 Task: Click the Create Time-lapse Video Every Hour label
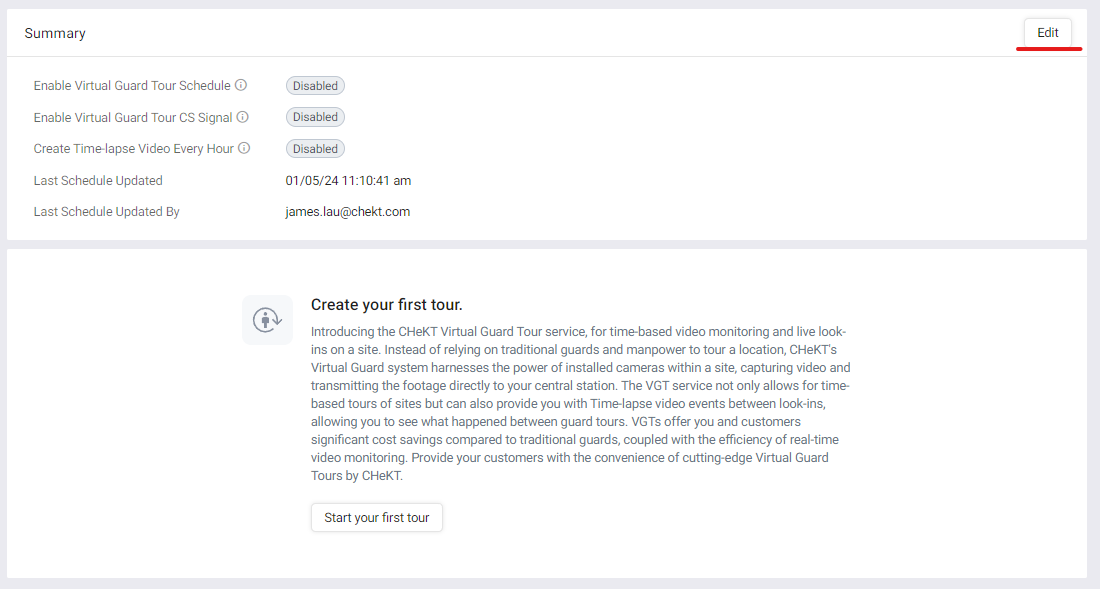[x=133, y=149]
